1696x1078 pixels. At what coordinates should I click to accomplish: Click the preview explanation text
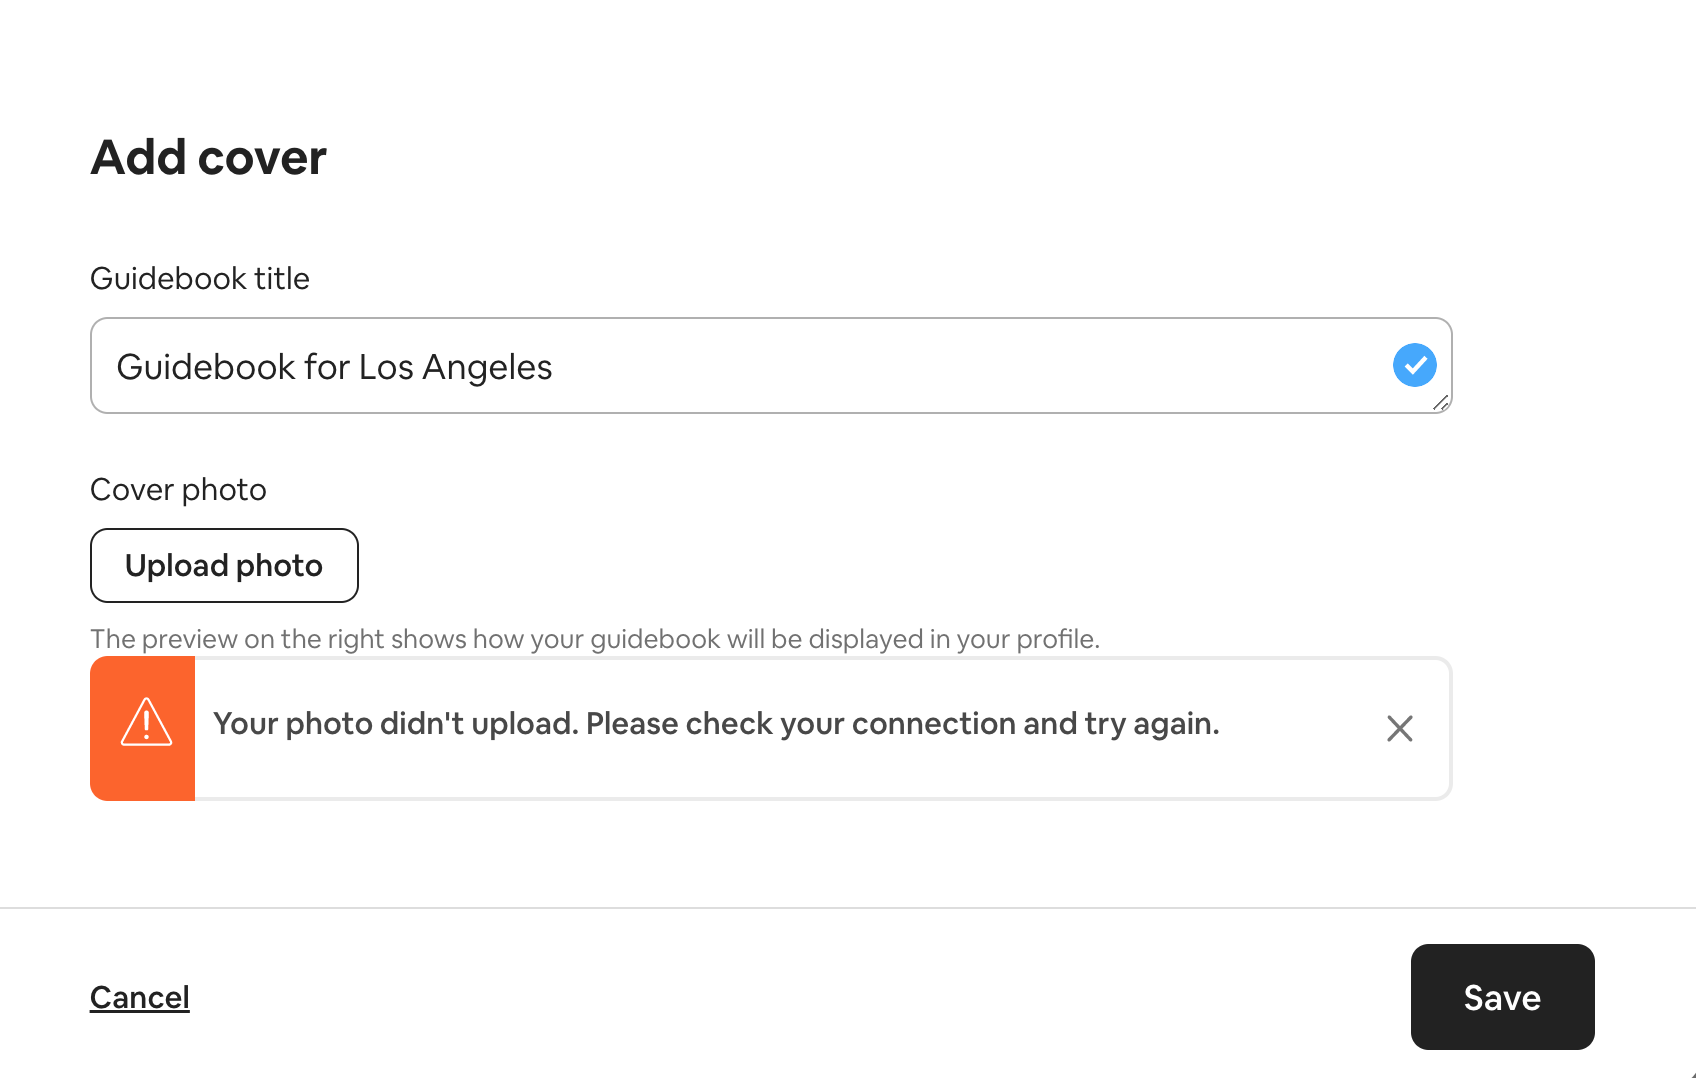point(594,638)
